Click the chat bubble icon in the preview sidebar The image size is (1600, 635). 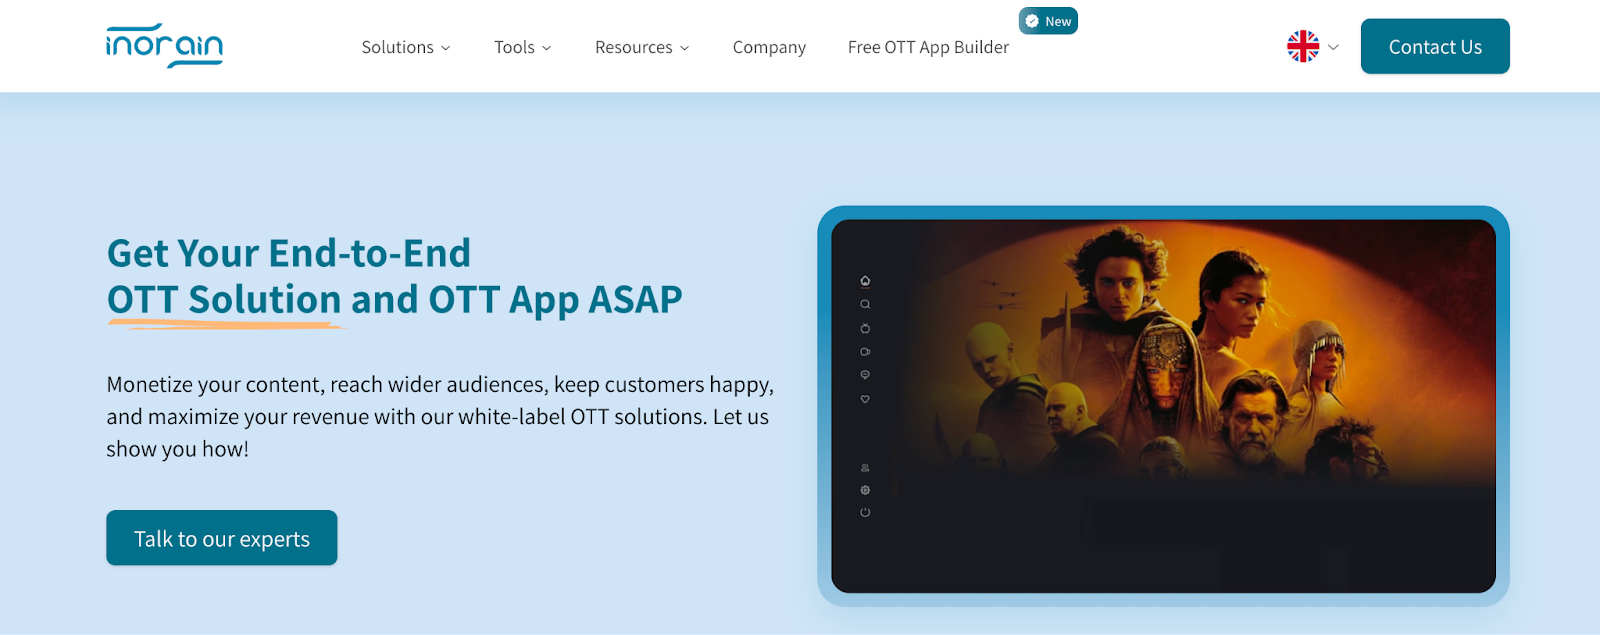click(x=865, y=375)
